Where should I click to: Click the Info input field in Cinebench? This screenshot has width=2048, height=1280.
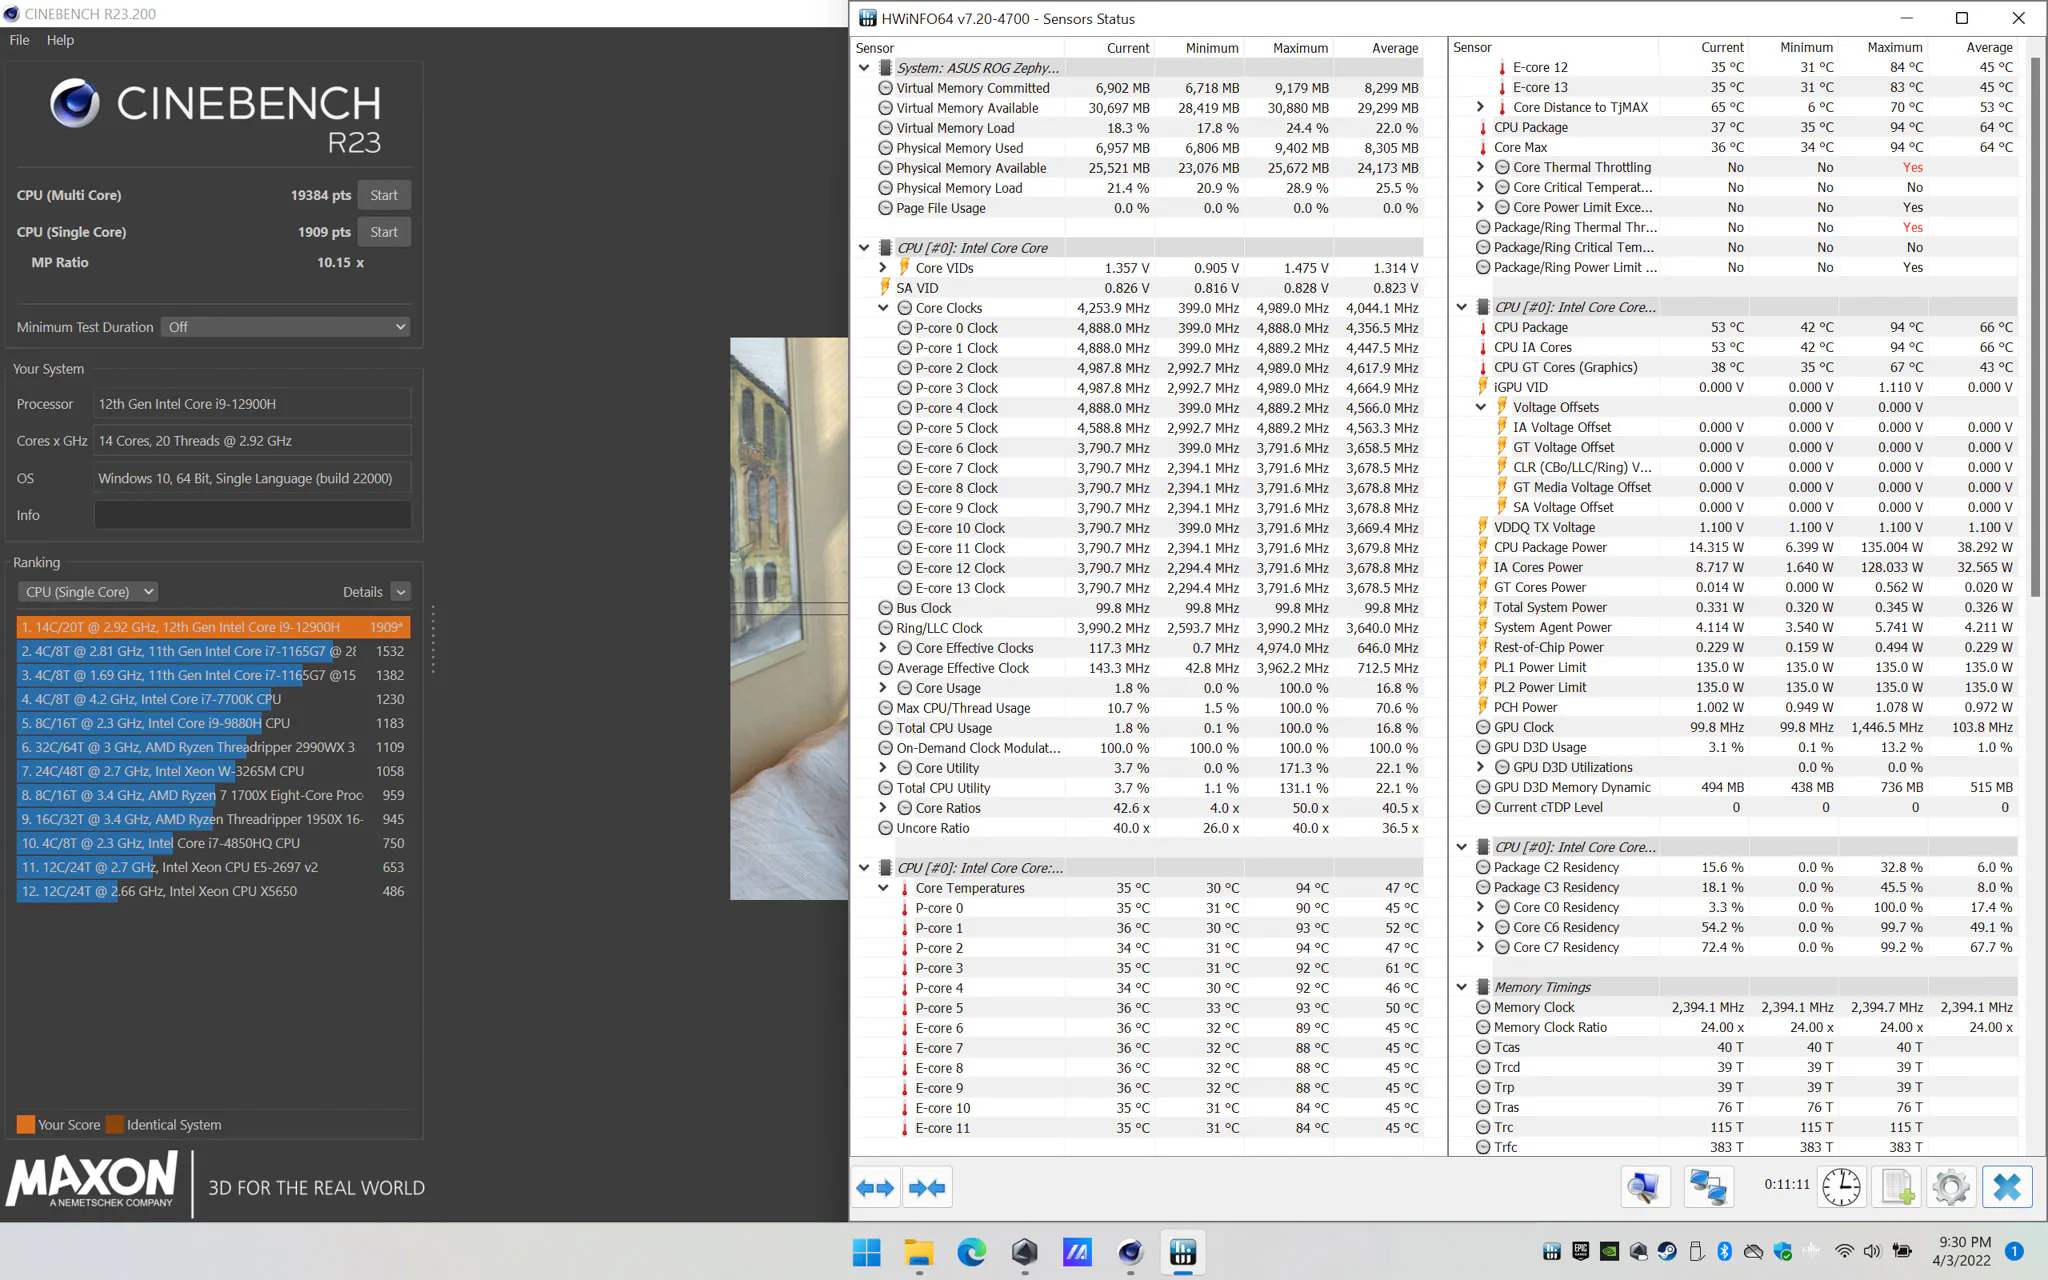(x=252, y=515)
